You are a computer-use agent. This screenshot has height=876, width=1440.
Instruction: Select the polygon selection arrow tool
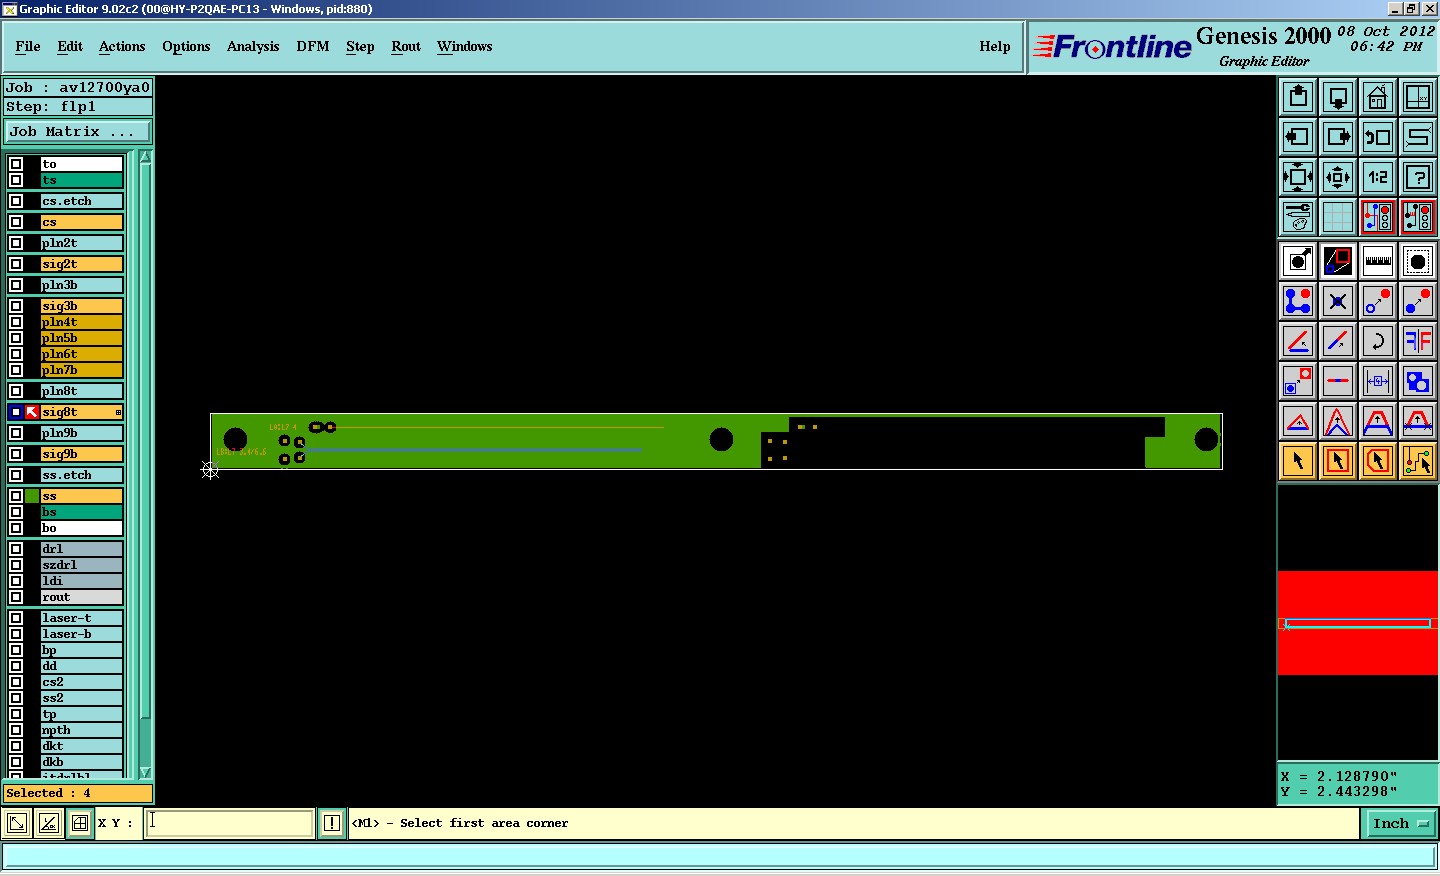tap(1378, 461)
